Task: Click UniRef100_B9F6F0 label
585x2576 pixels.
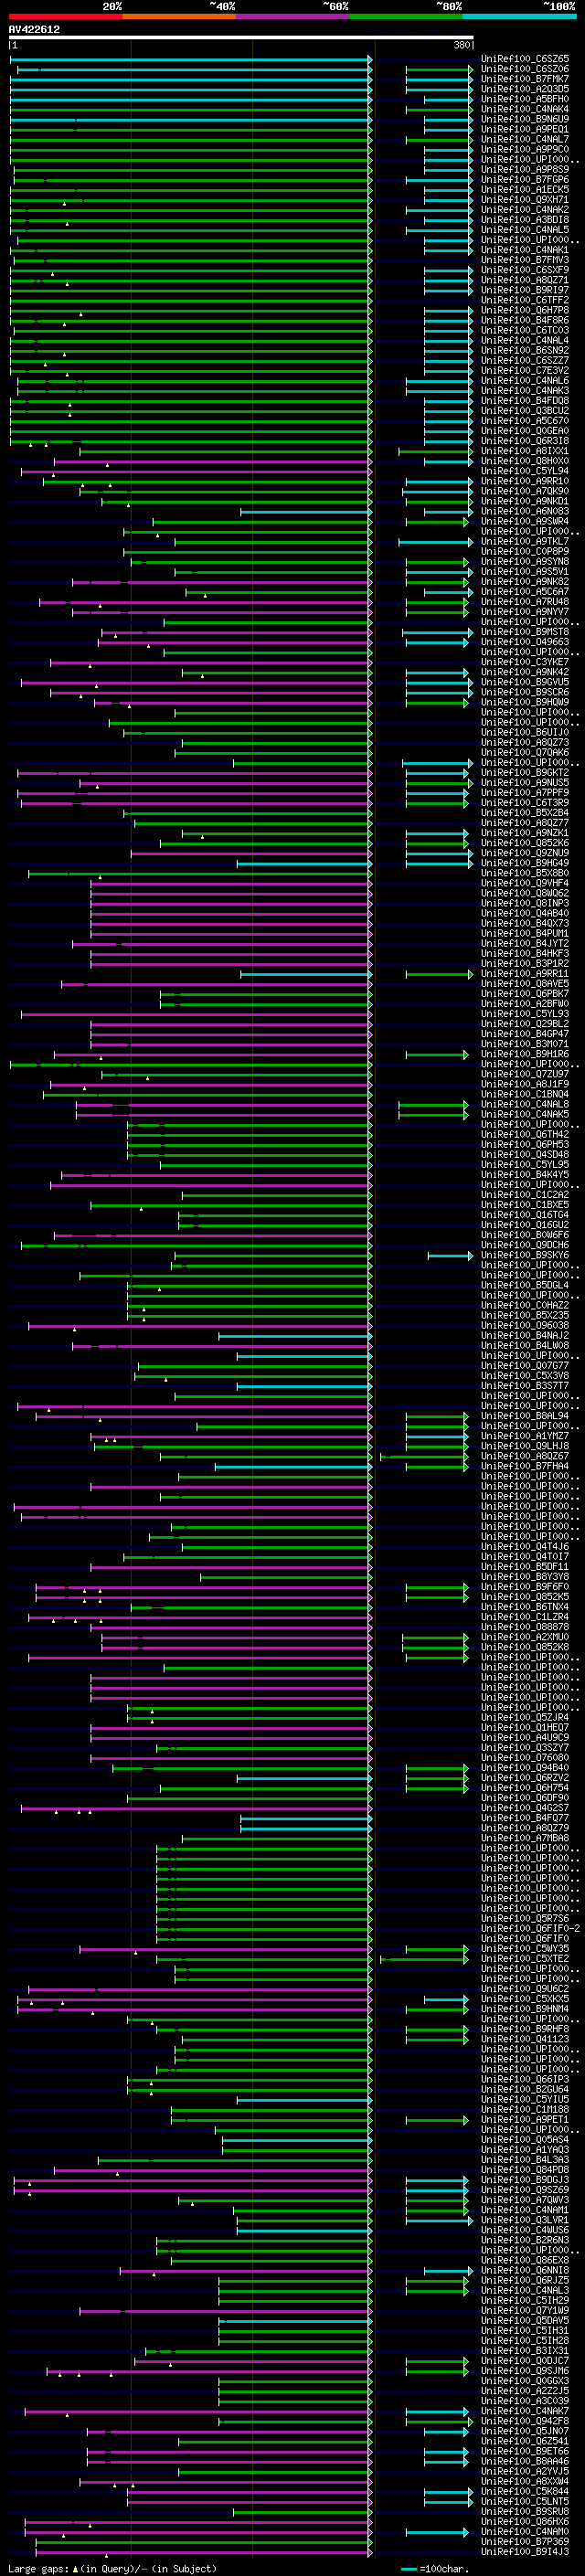Action: [525, 1587]
